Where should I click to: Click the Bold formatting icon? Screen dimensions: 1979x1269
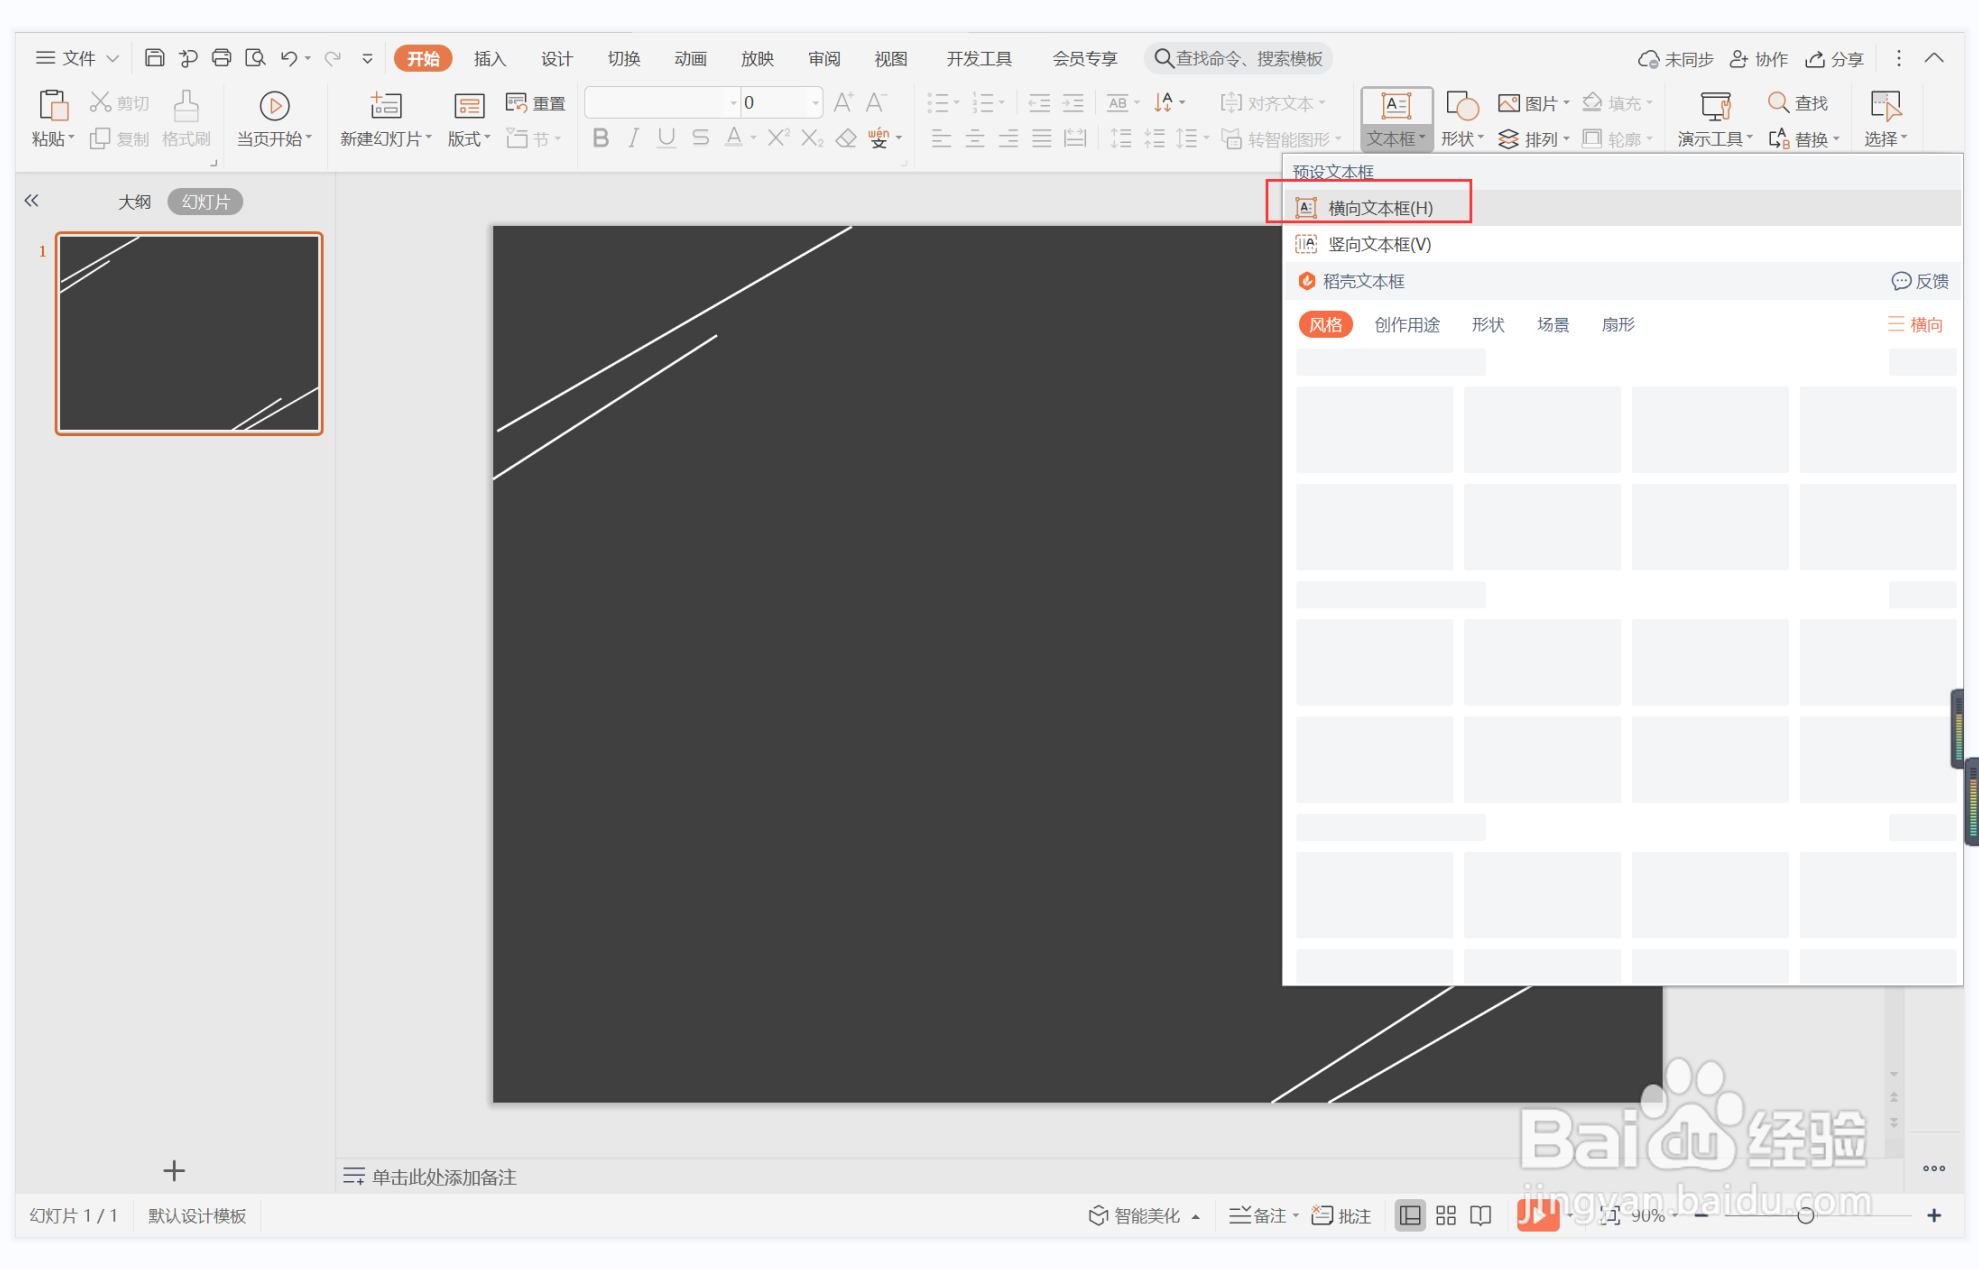tap(600, 138)
